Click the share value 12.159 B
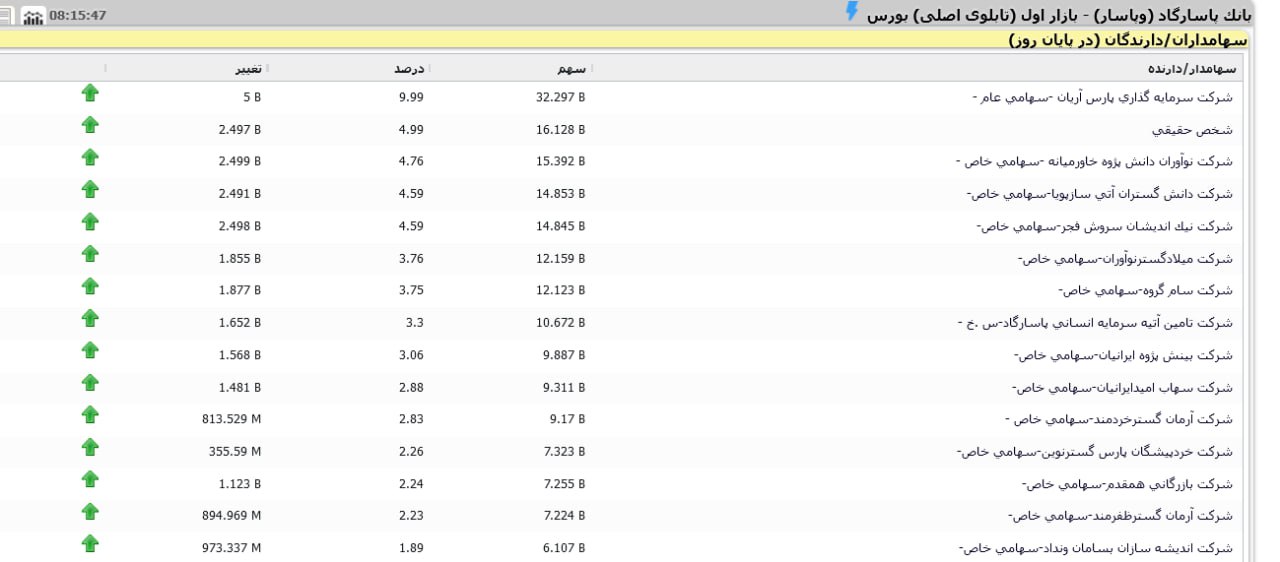Screen dimensions: 1280x562 tap(560, 259)
